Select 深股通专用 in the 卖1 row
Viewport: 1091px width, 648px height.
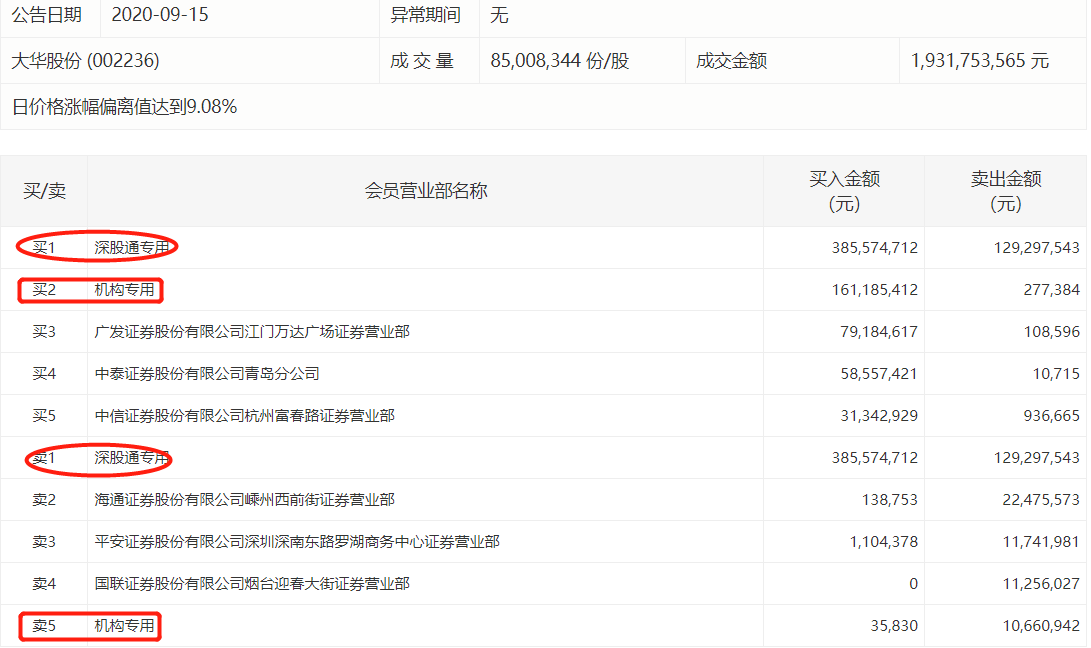(x=132, y=458)
